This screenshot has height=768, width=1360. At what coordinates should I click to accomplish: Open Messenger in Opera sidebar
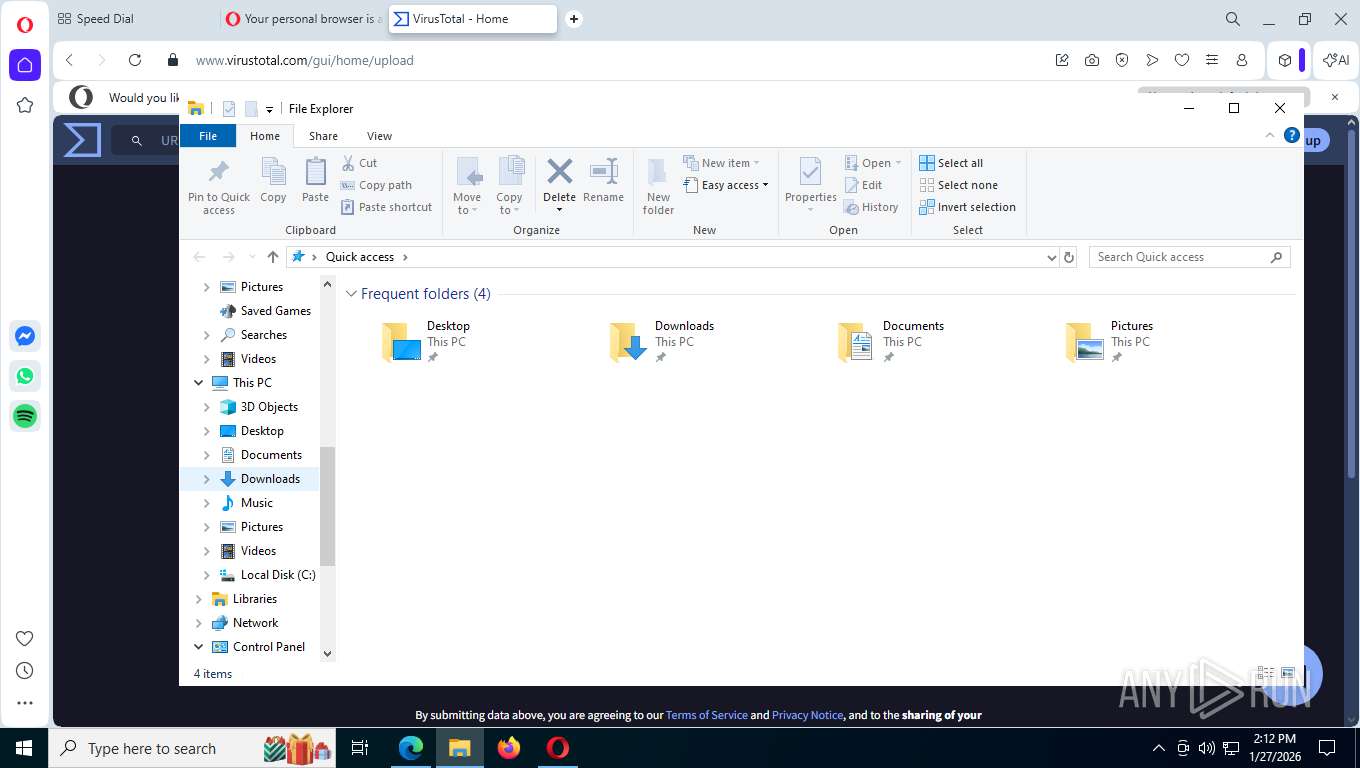tap(25, 337)
